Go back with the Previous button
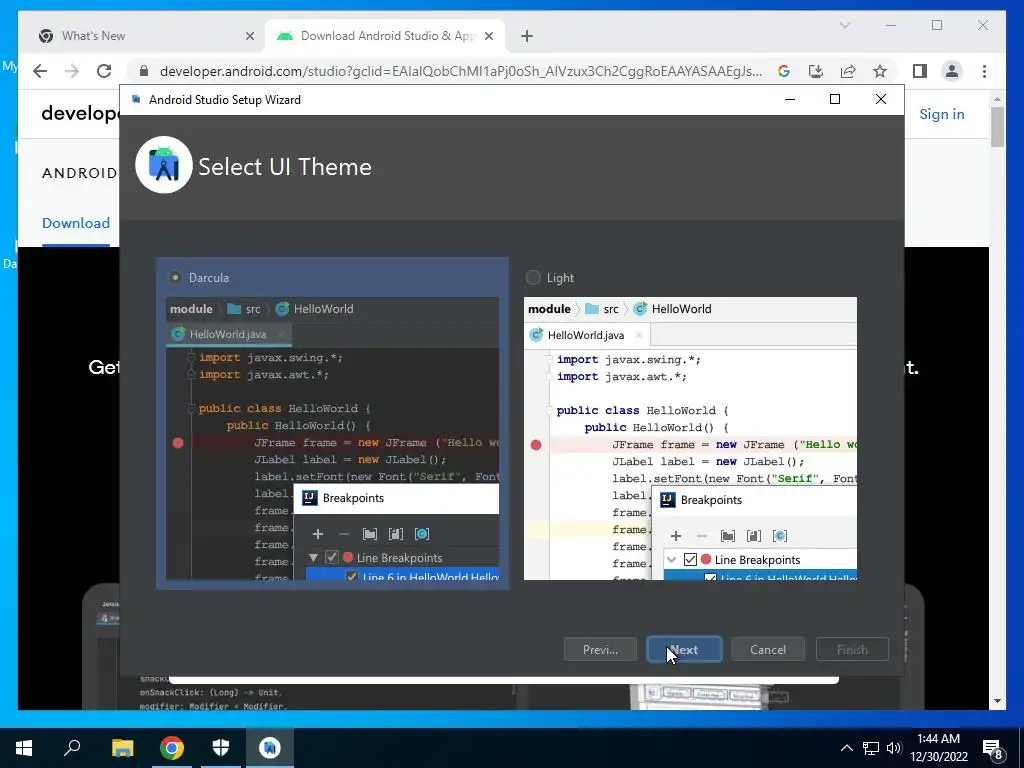 coord(600,650)
